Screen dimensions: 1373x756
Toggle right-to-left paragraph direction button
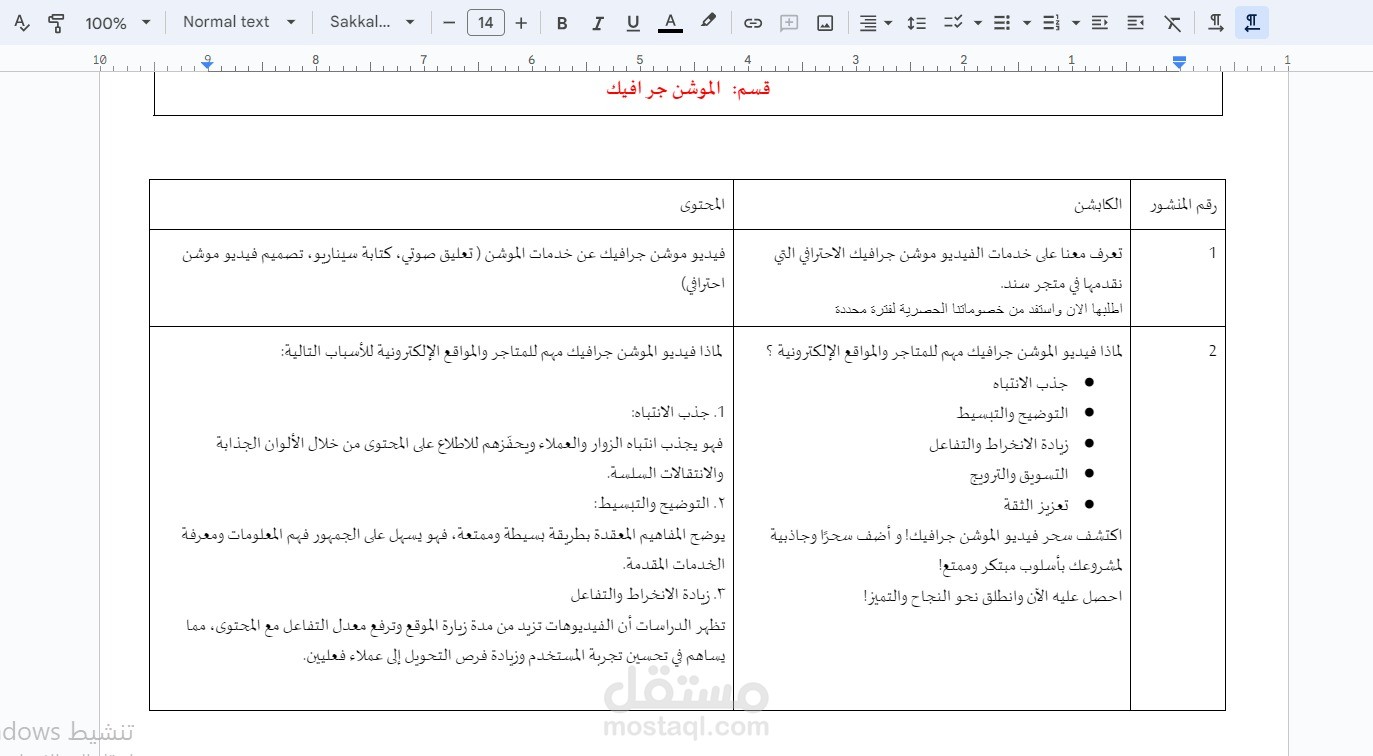pyautogui.click(x=1252, y=22)
